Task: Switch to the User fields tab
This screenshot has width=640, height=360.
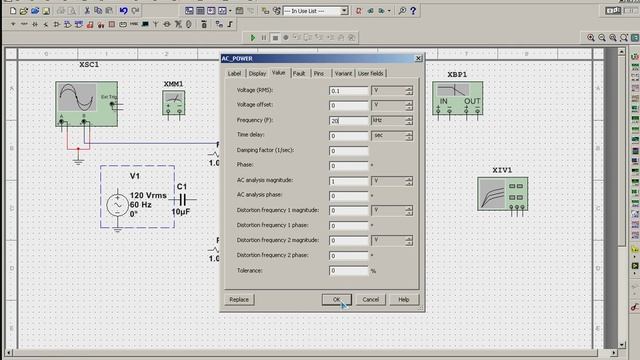Action: 371,73
